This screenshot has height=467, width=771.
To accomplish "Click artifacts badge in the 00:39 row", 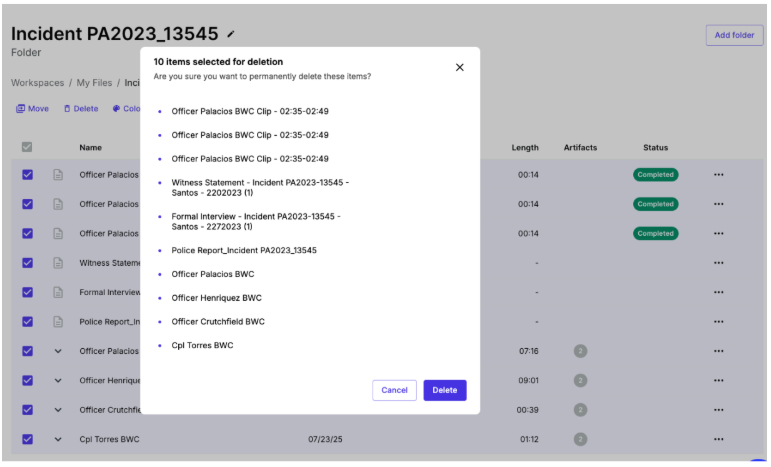I will [580, 410].
